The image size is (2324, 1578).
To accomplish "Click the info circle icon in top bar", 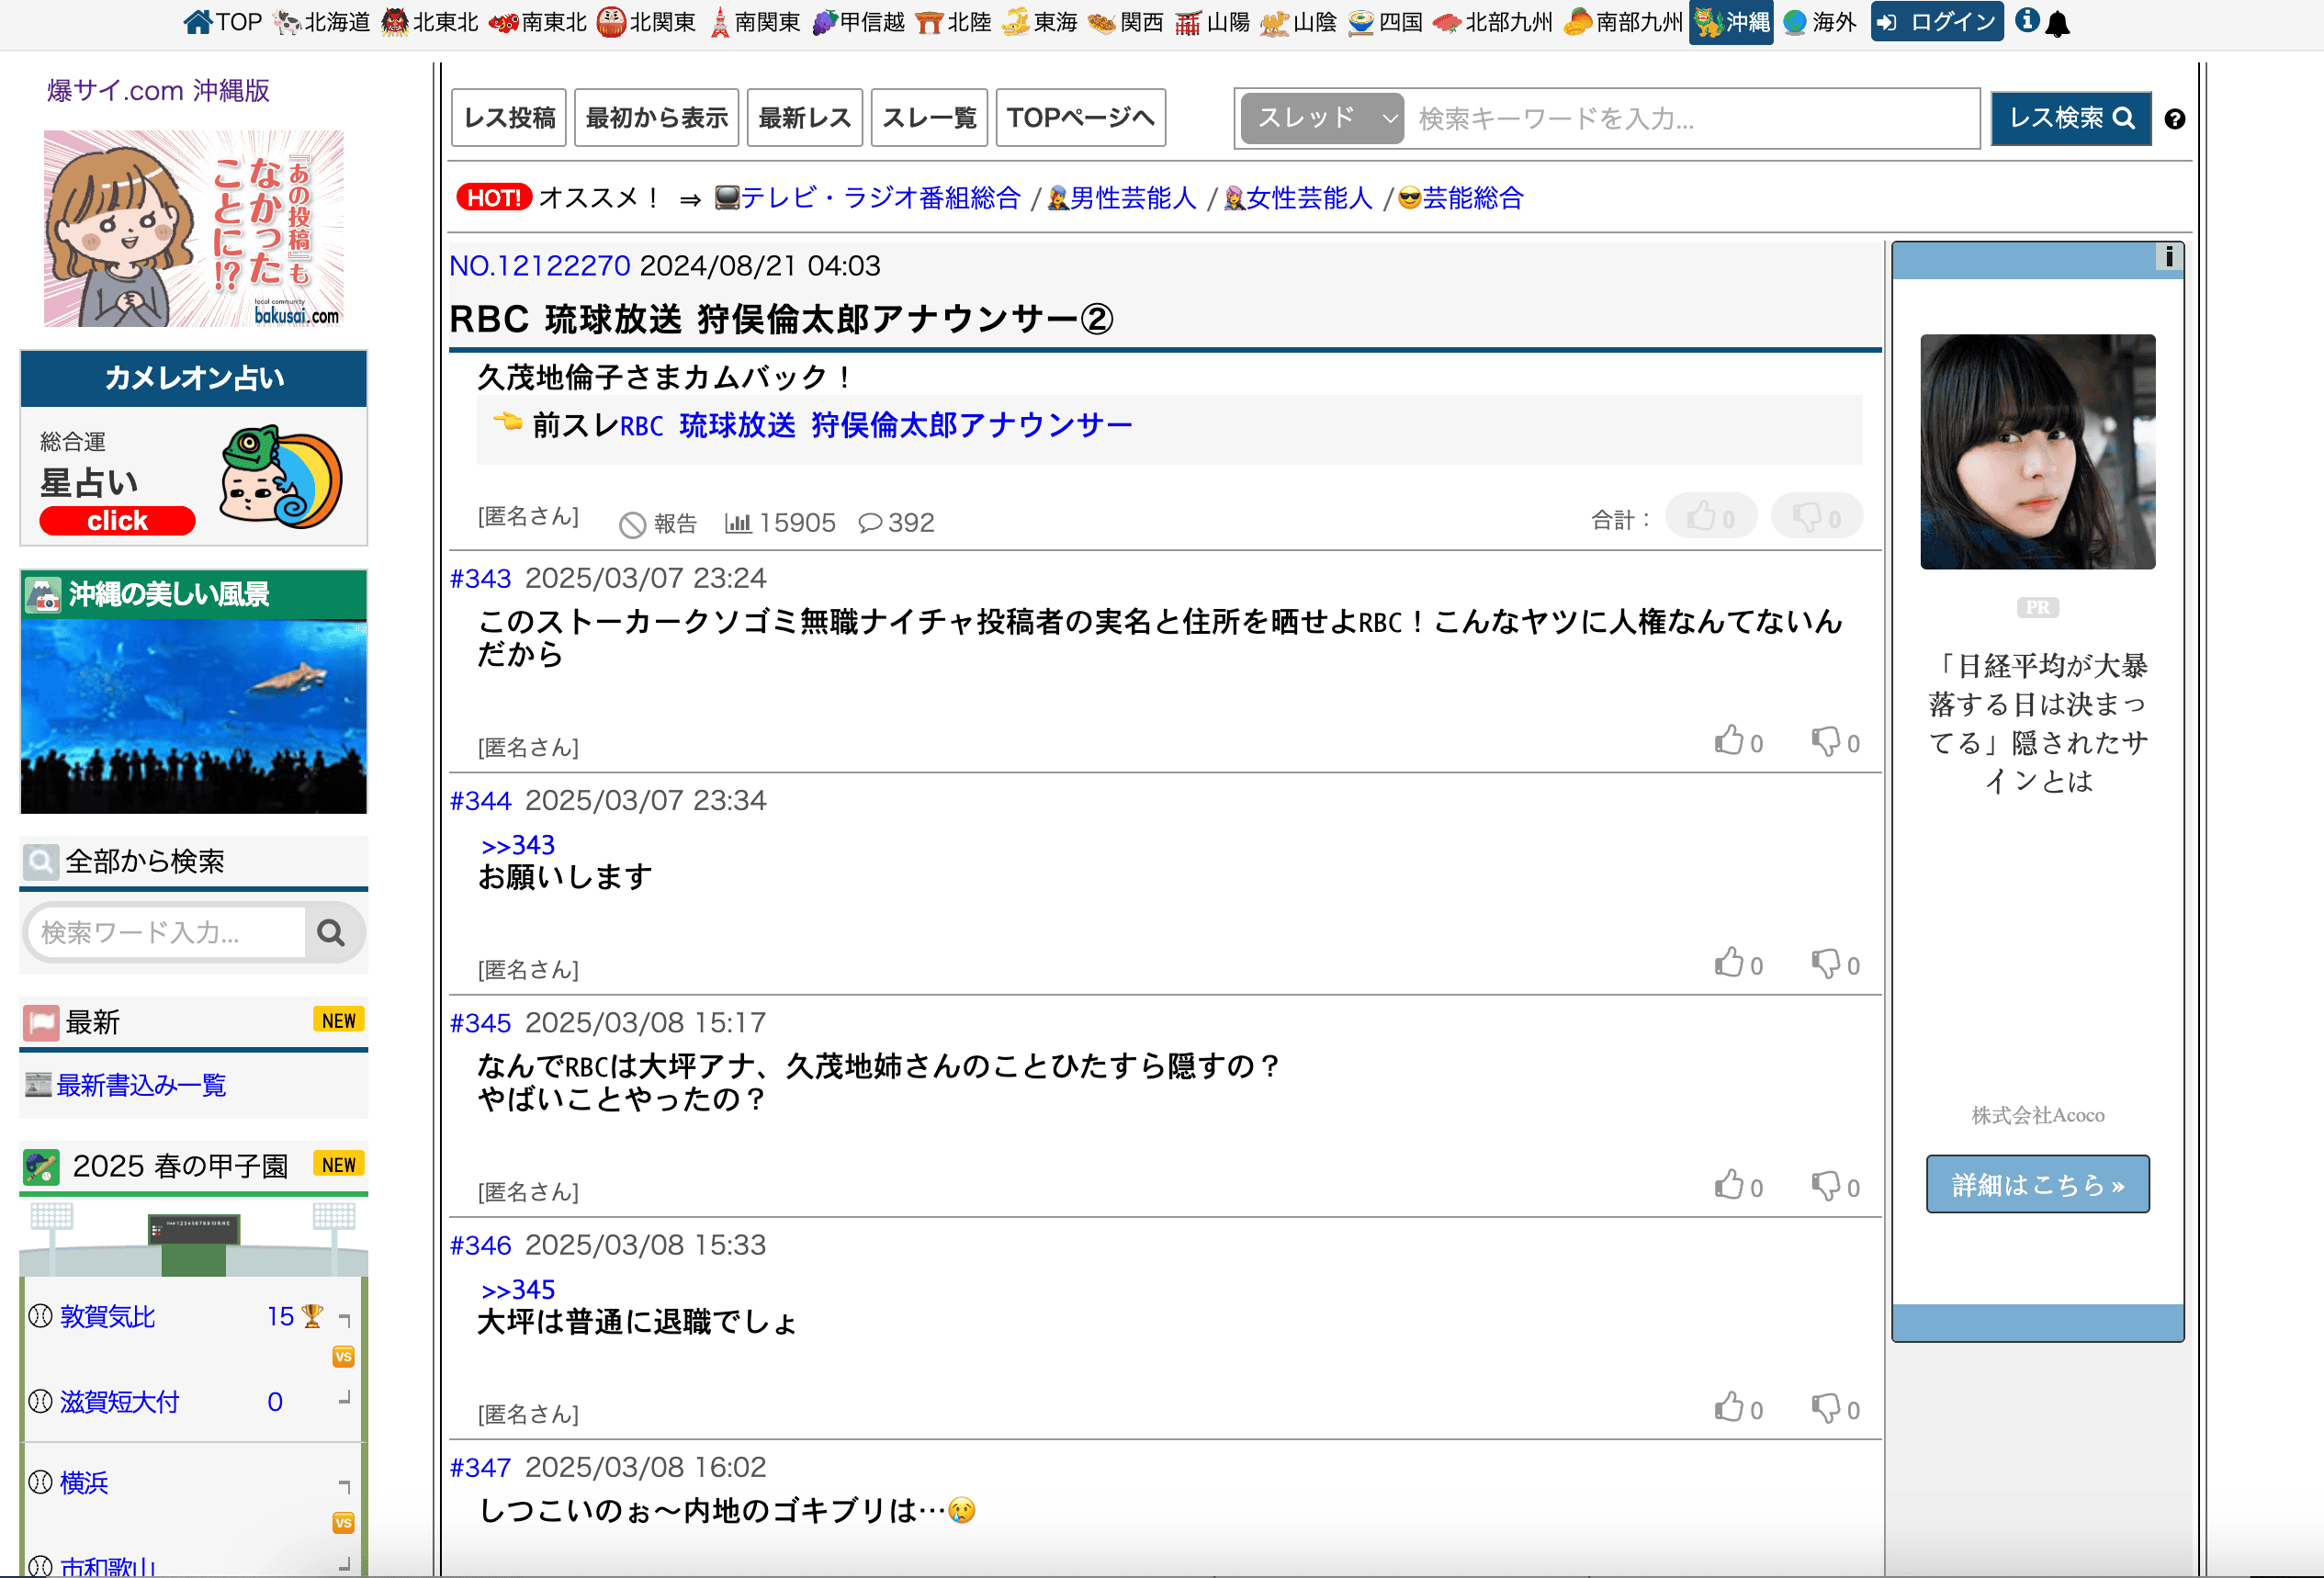I will pyautogui.click(x=2027, y=21).
